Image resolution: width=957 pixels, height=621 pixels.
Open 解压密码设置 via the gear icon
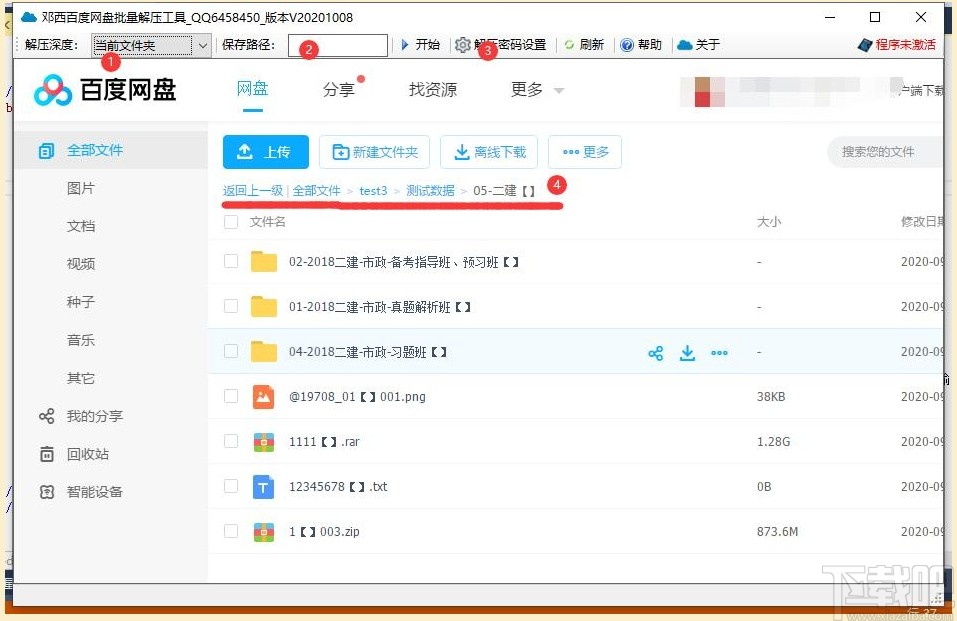pos(462,44)
